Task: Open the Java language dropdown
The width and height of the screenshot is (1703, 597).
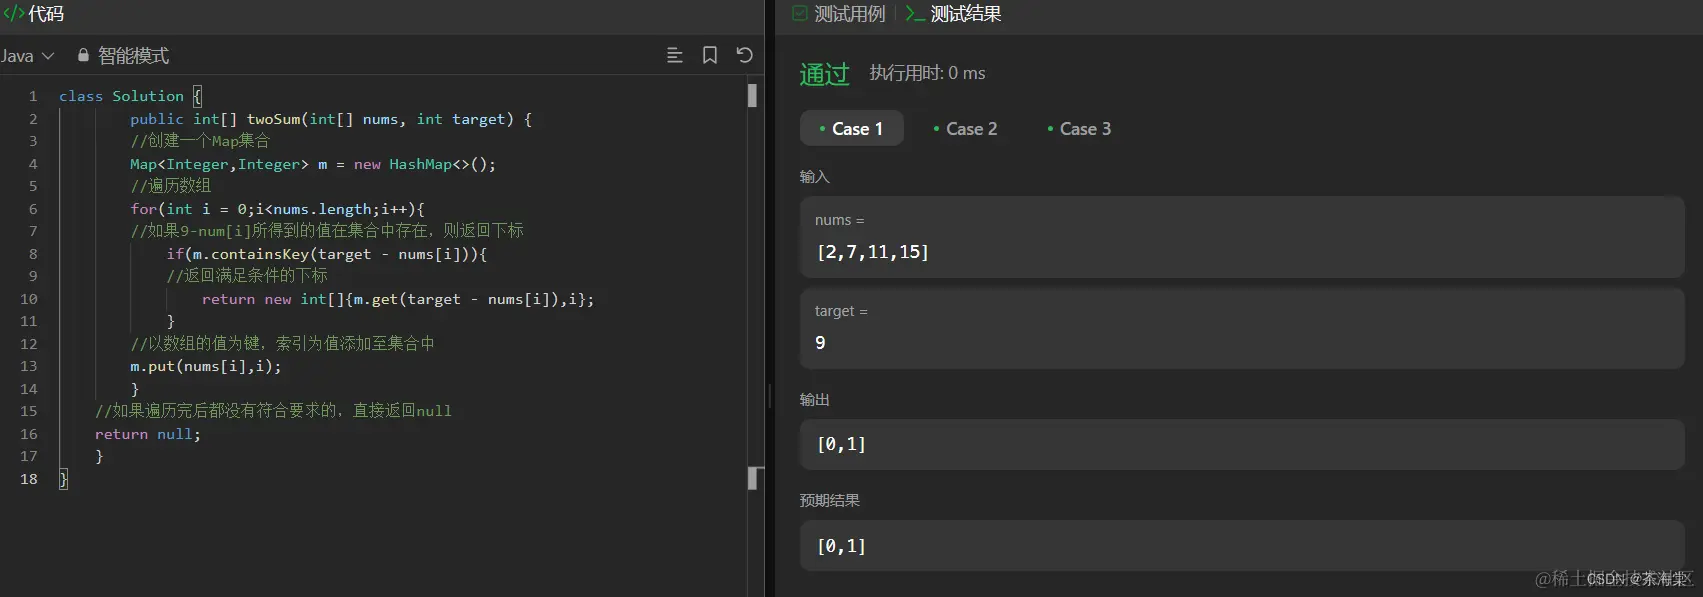Action: click(27, 56)
